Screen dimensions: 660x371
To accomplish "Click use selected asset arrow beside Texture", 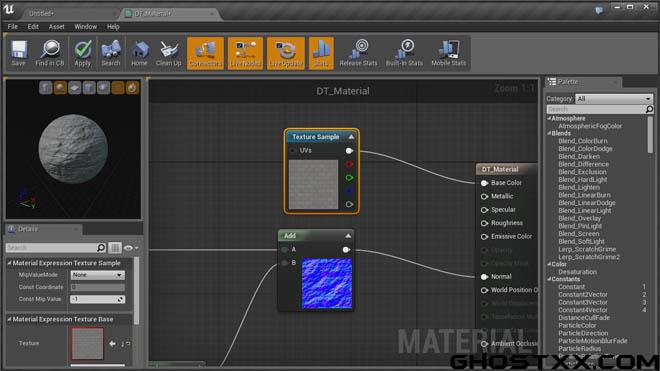I will [112, 344].
